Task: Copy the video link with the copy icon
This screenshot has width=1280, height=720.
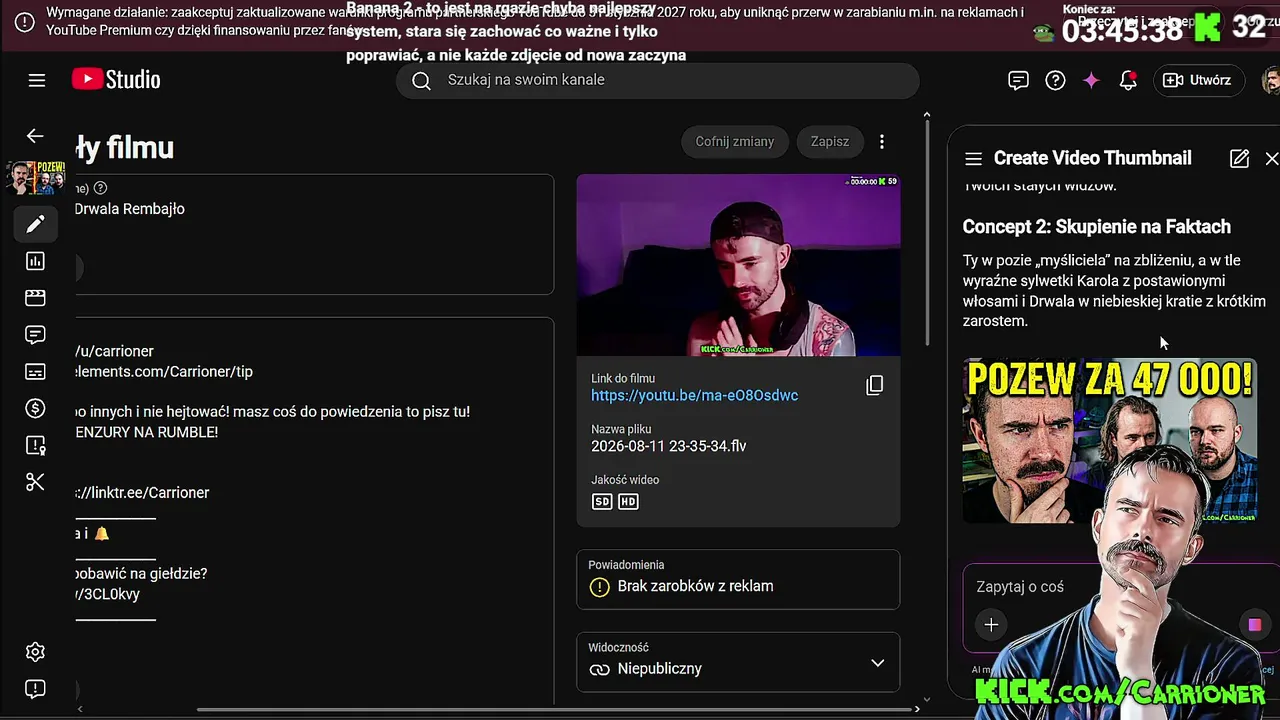Action: [875, 385]
